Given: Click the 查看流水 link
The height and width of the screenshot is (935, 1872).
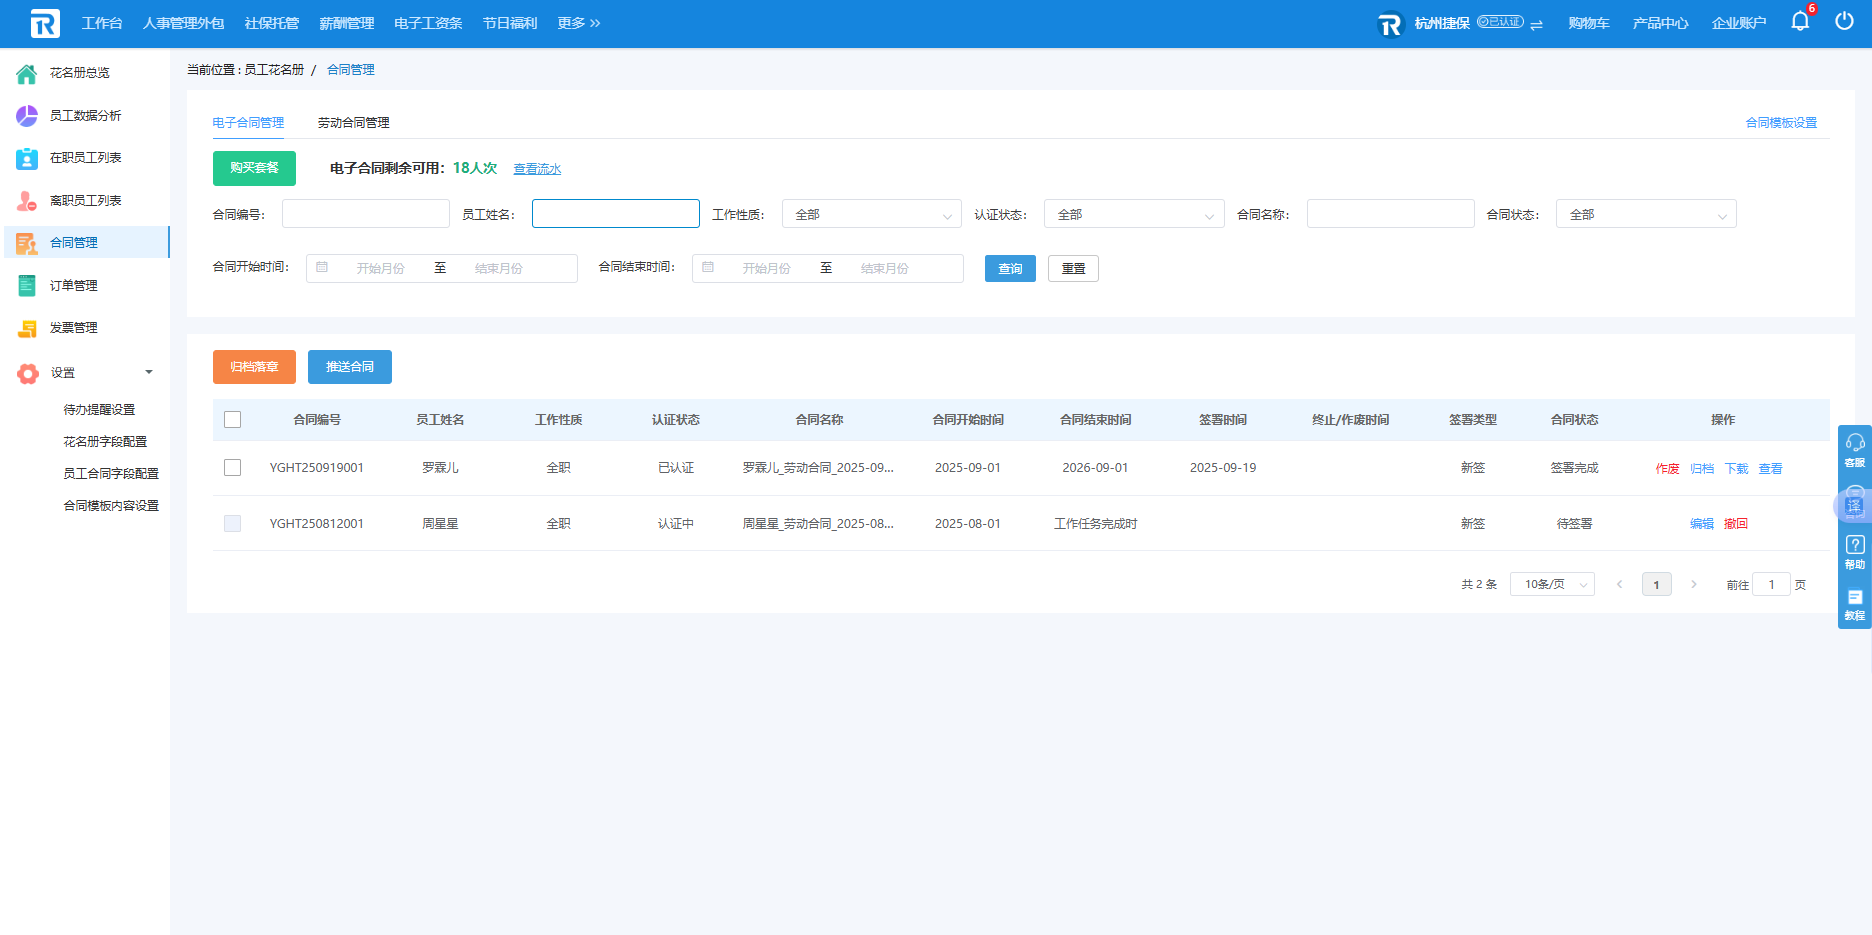Looking at the screenshot, I should 537,169.
